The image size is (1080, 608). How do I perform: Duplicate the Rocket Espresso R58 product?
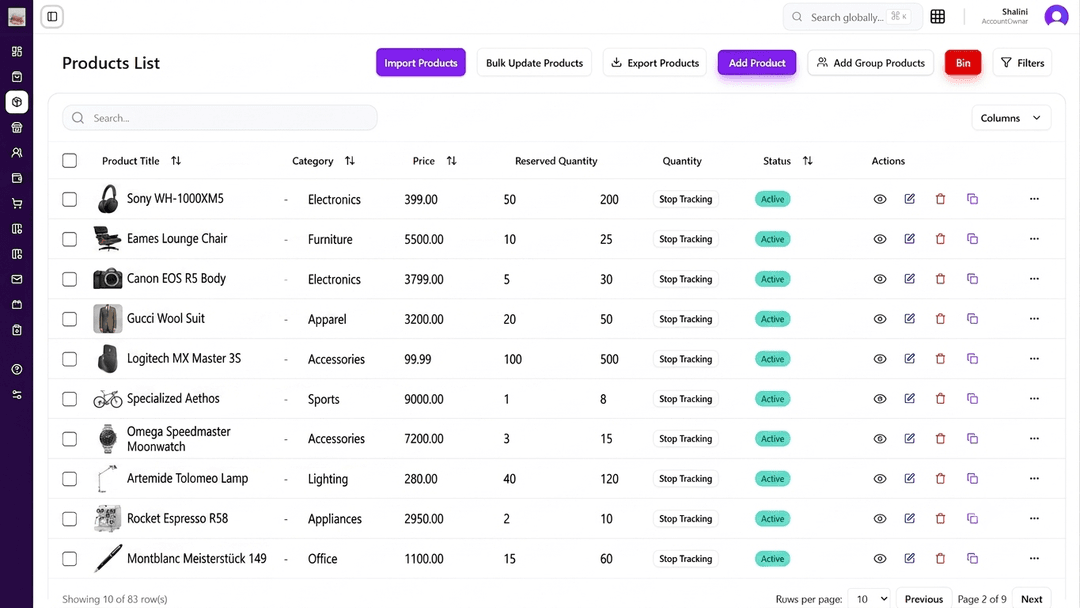(973, 518)
